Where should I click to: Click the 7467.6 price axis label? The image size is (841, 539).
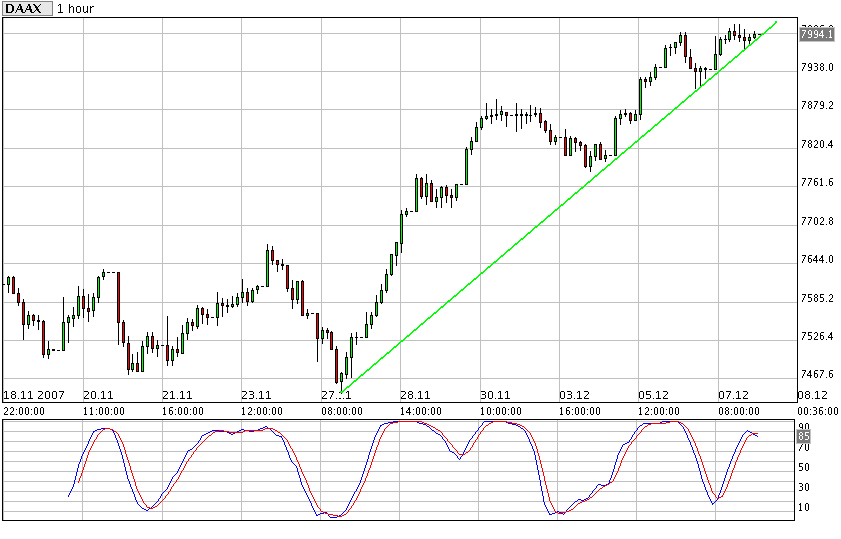point(816,375)
